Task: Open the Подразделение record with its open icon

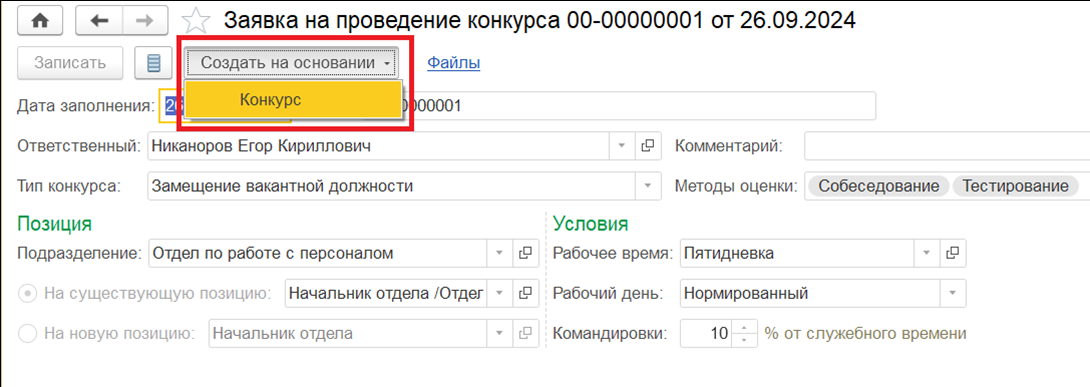Action: [x=526, y=254]
